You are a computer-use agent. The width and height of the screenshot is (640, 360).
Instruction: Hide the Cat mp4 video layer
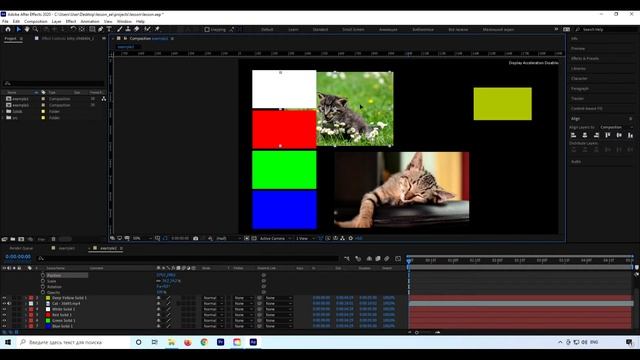tap(4, 304)
